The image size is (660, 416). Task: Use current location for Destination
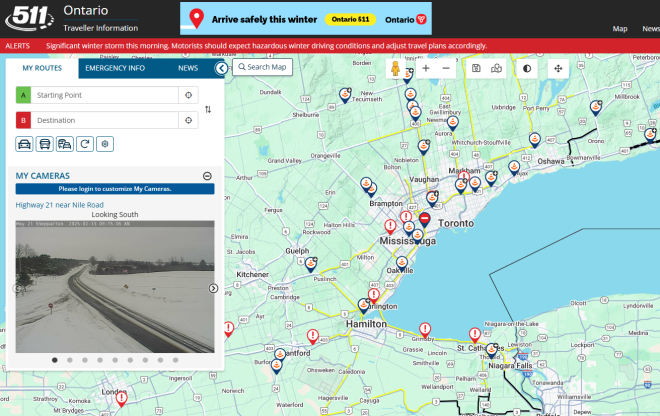189,120
